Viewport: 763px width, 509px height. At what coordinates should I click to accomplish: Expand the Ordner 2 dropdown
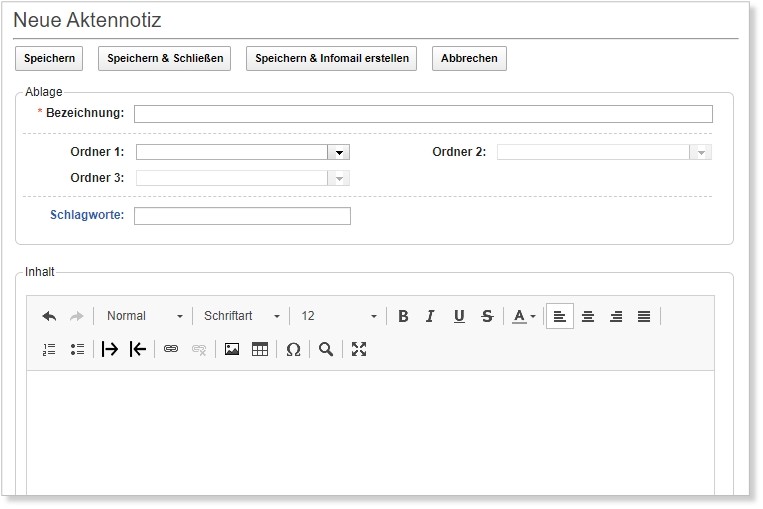[701, 152]
